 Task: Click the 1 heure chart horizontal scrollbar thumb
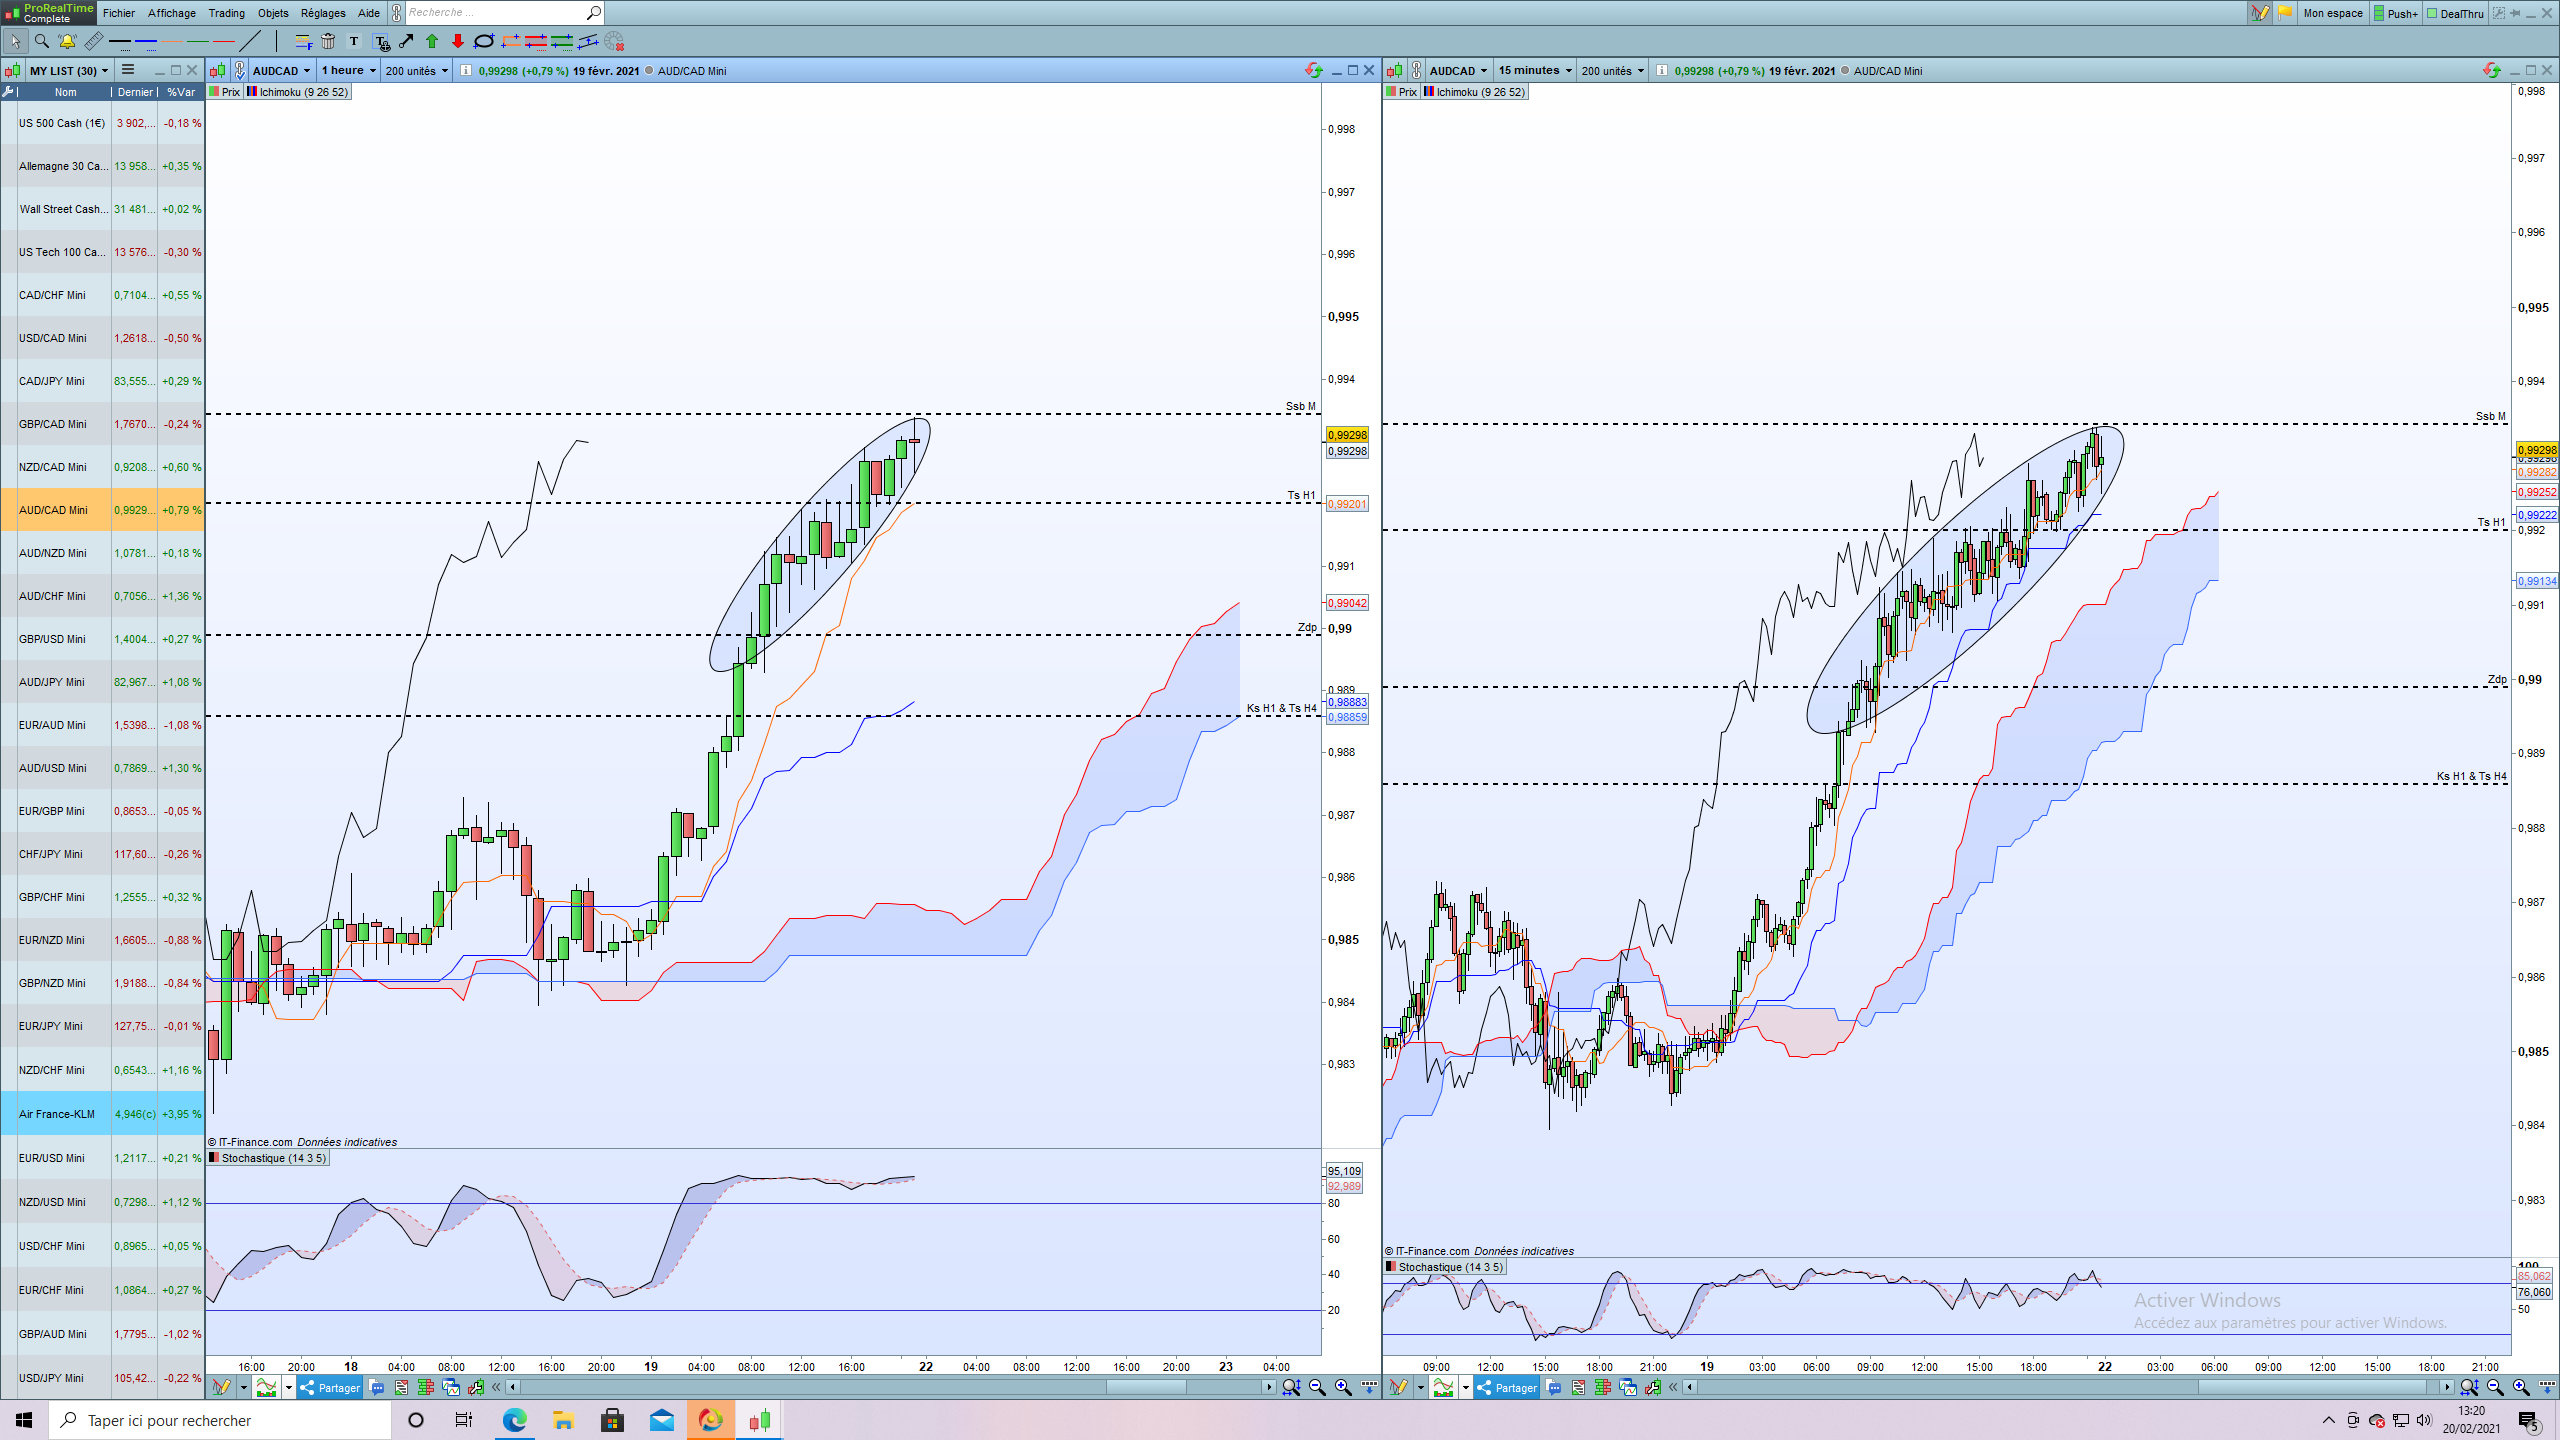(1145, 1387)
